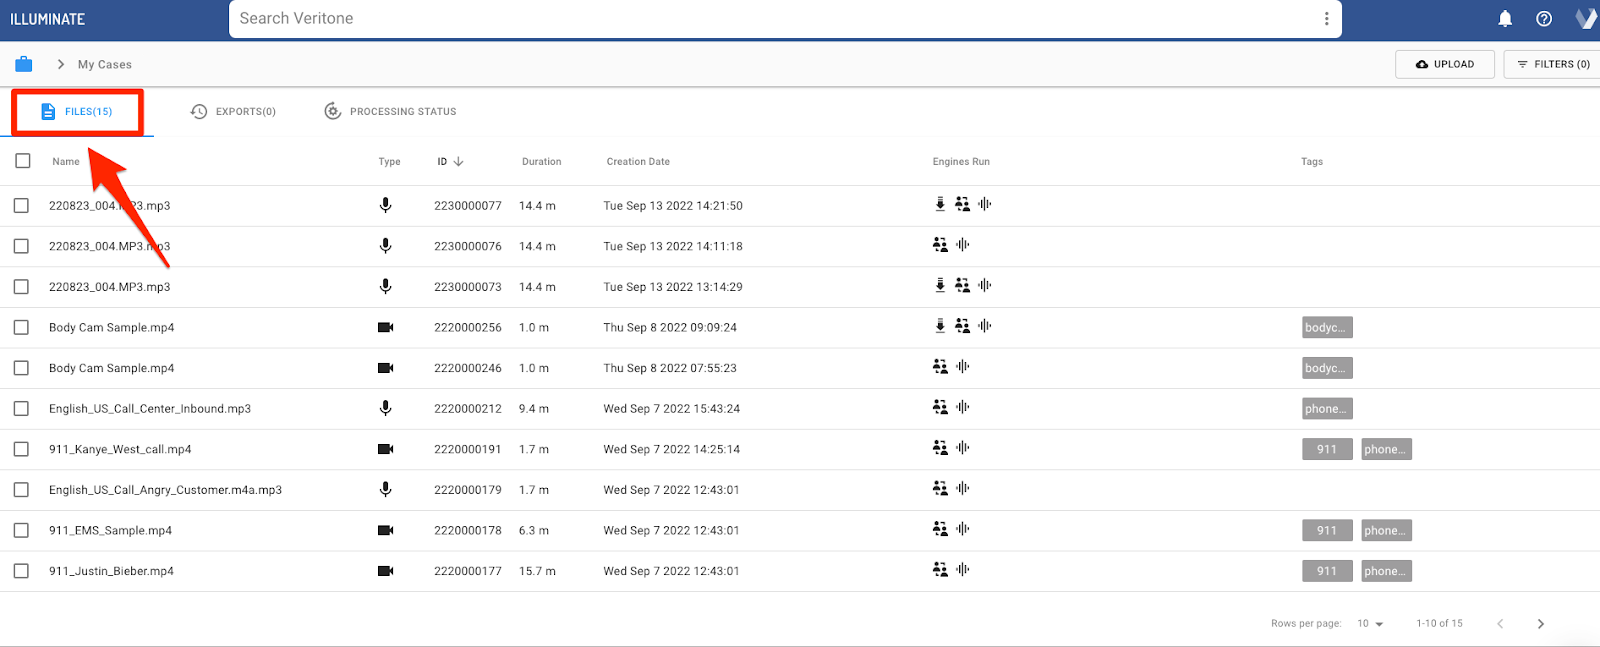1600x647 pixels.
Task: Click the waveform engine icon for 911_Justin_Bieber.mp4
Action: coord(962,570)
